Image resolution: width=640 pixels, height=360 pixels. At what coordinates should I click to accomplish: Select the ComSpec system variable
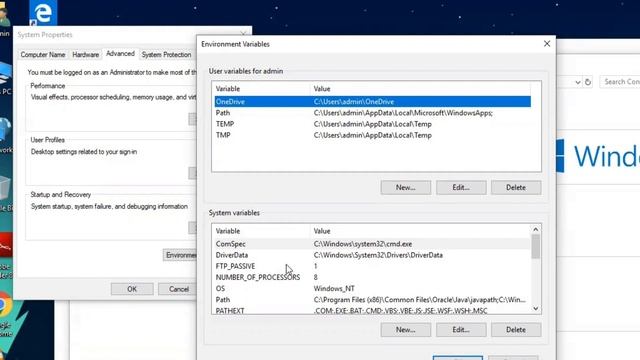click(373, 244)
